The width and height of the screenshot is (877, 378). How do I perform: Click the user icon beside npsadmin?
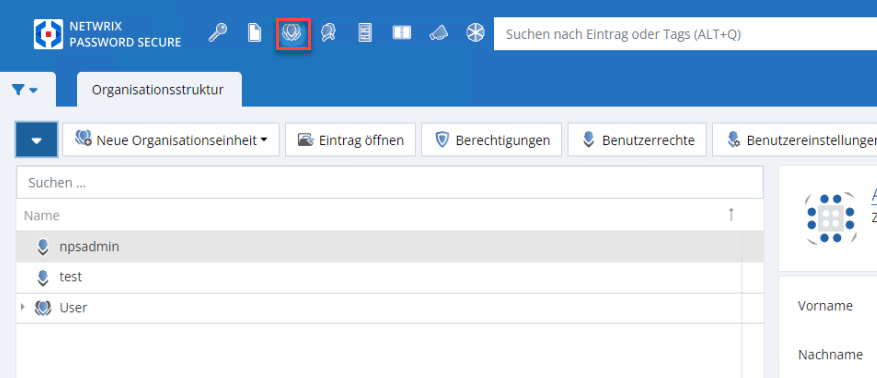43,247
